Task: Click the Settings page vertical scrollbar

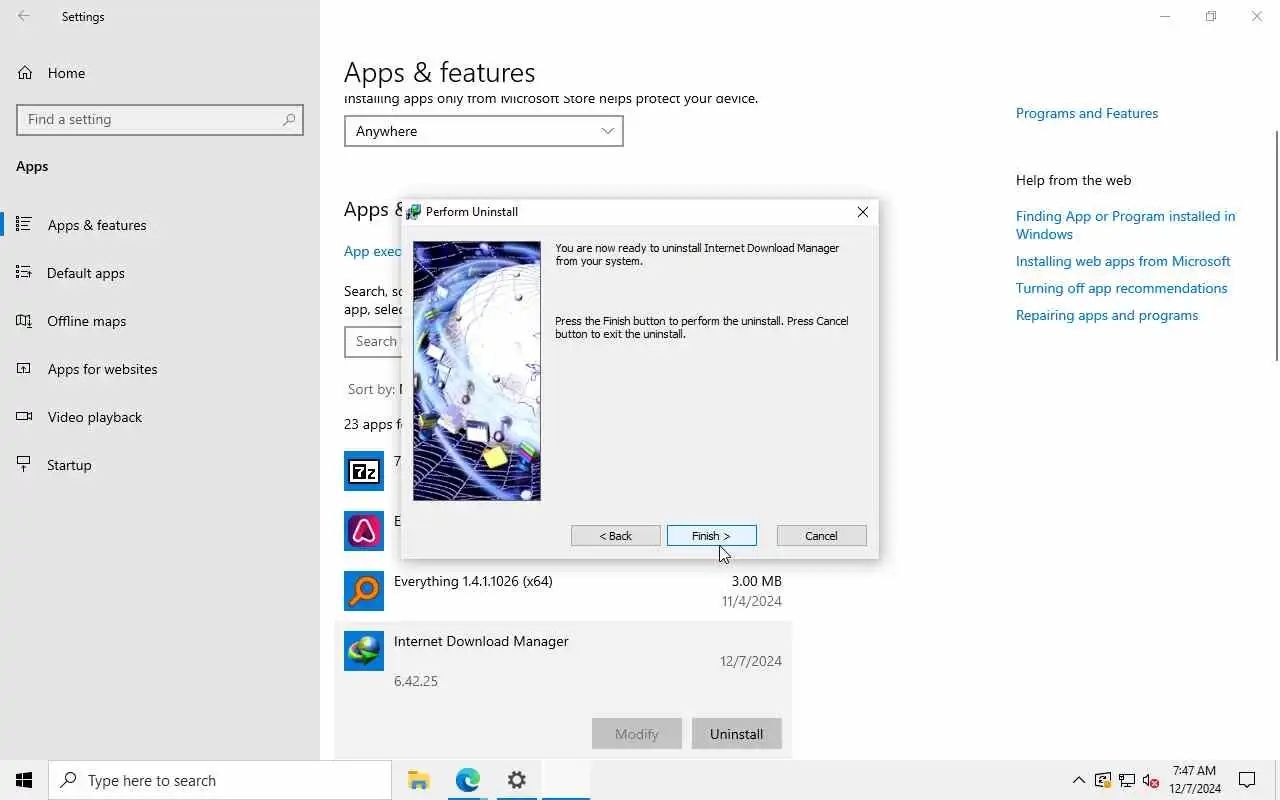Action: click(x=1276, y=245)
